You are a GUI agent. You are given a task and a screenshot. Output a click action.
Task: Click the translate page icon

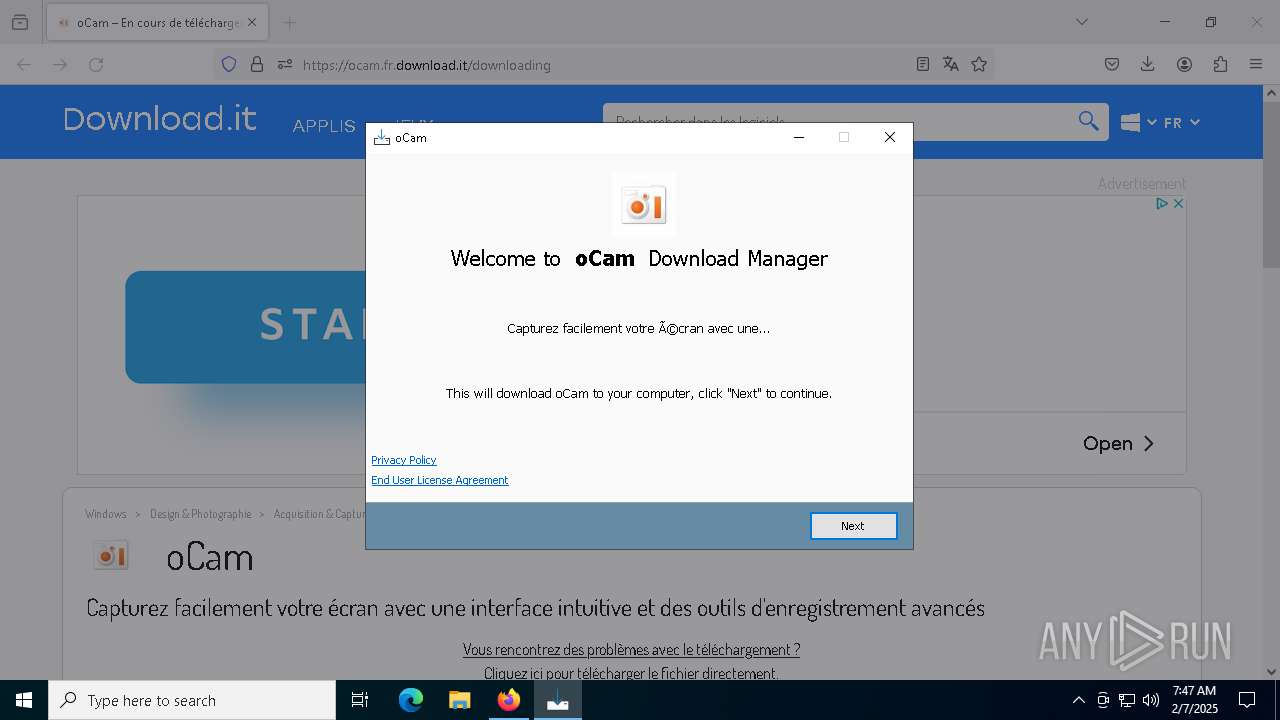pos(951,64)
